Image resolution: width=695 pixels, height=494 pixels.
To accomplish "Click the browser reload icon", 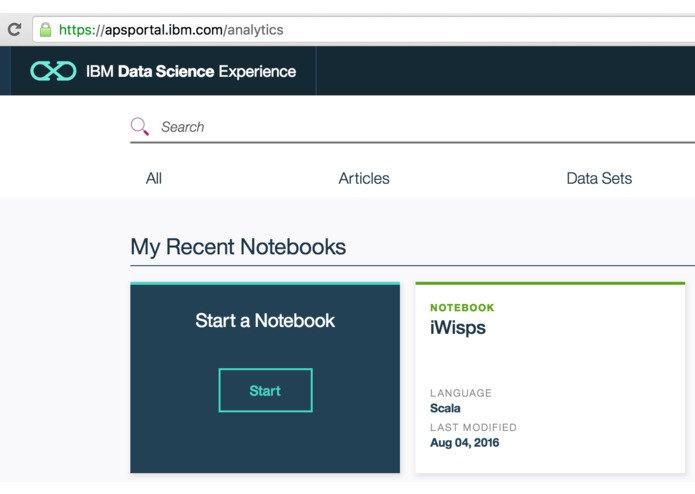I will coord(15,30).
